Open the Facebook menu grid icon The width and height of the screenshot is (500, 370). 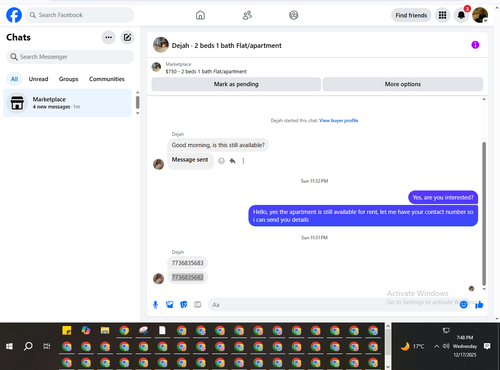[442, 15]
